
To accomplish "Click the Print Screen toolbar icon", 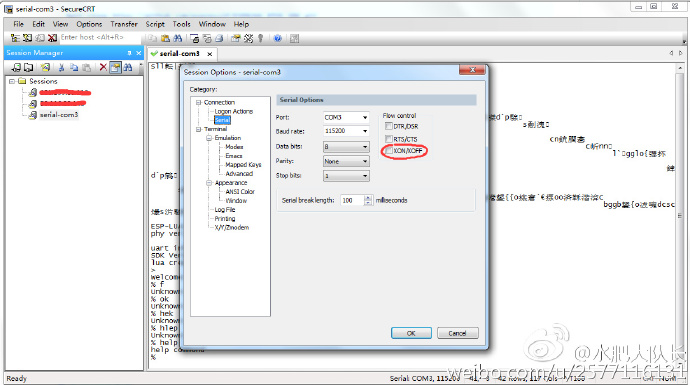I will click(x=195, y=39).
